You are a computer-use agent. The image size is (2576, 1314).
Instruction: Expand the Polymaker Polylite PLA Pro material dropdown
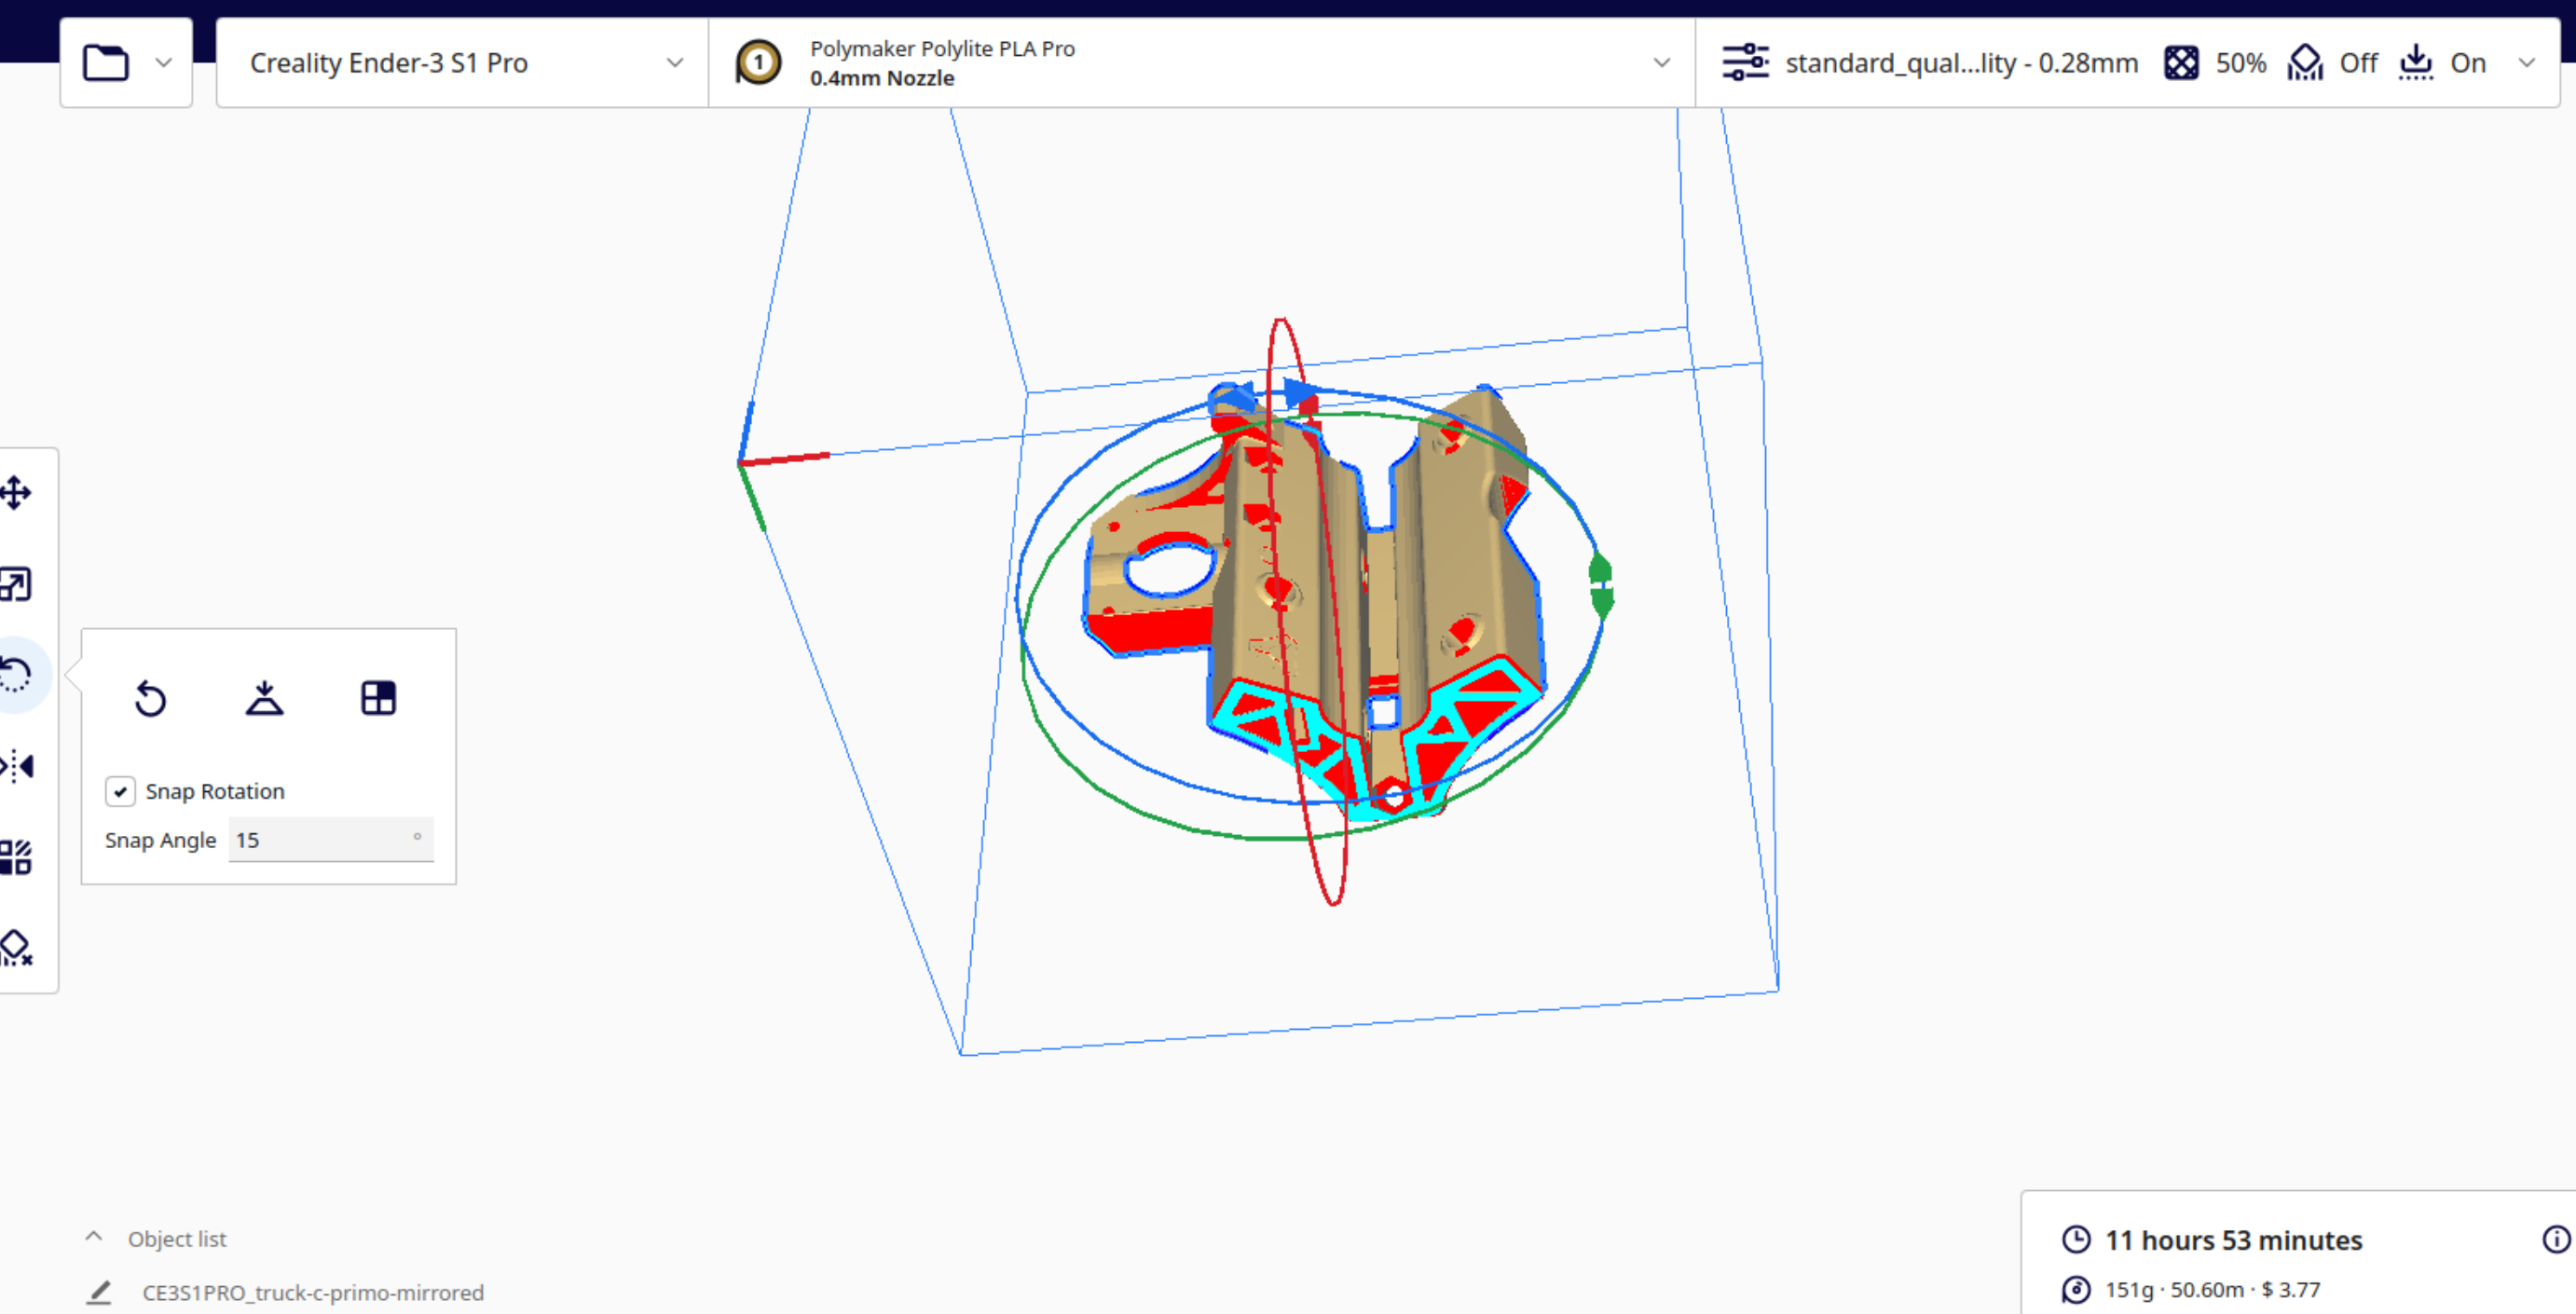point(1662,63)
